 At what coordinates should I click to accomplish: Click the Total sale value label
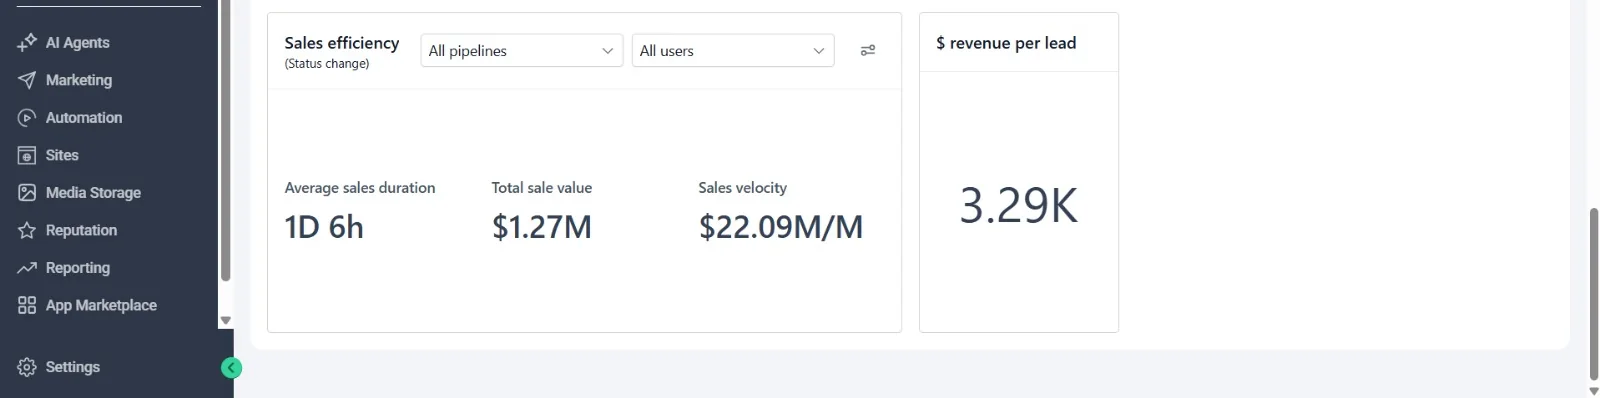point(542,188)
